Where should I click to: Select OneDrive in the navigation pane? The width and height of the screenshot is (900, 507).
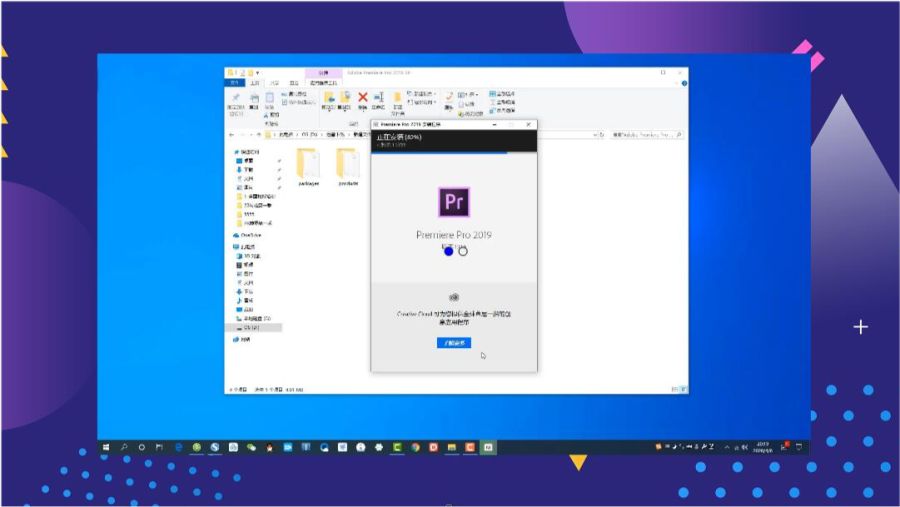pos(250,234)
